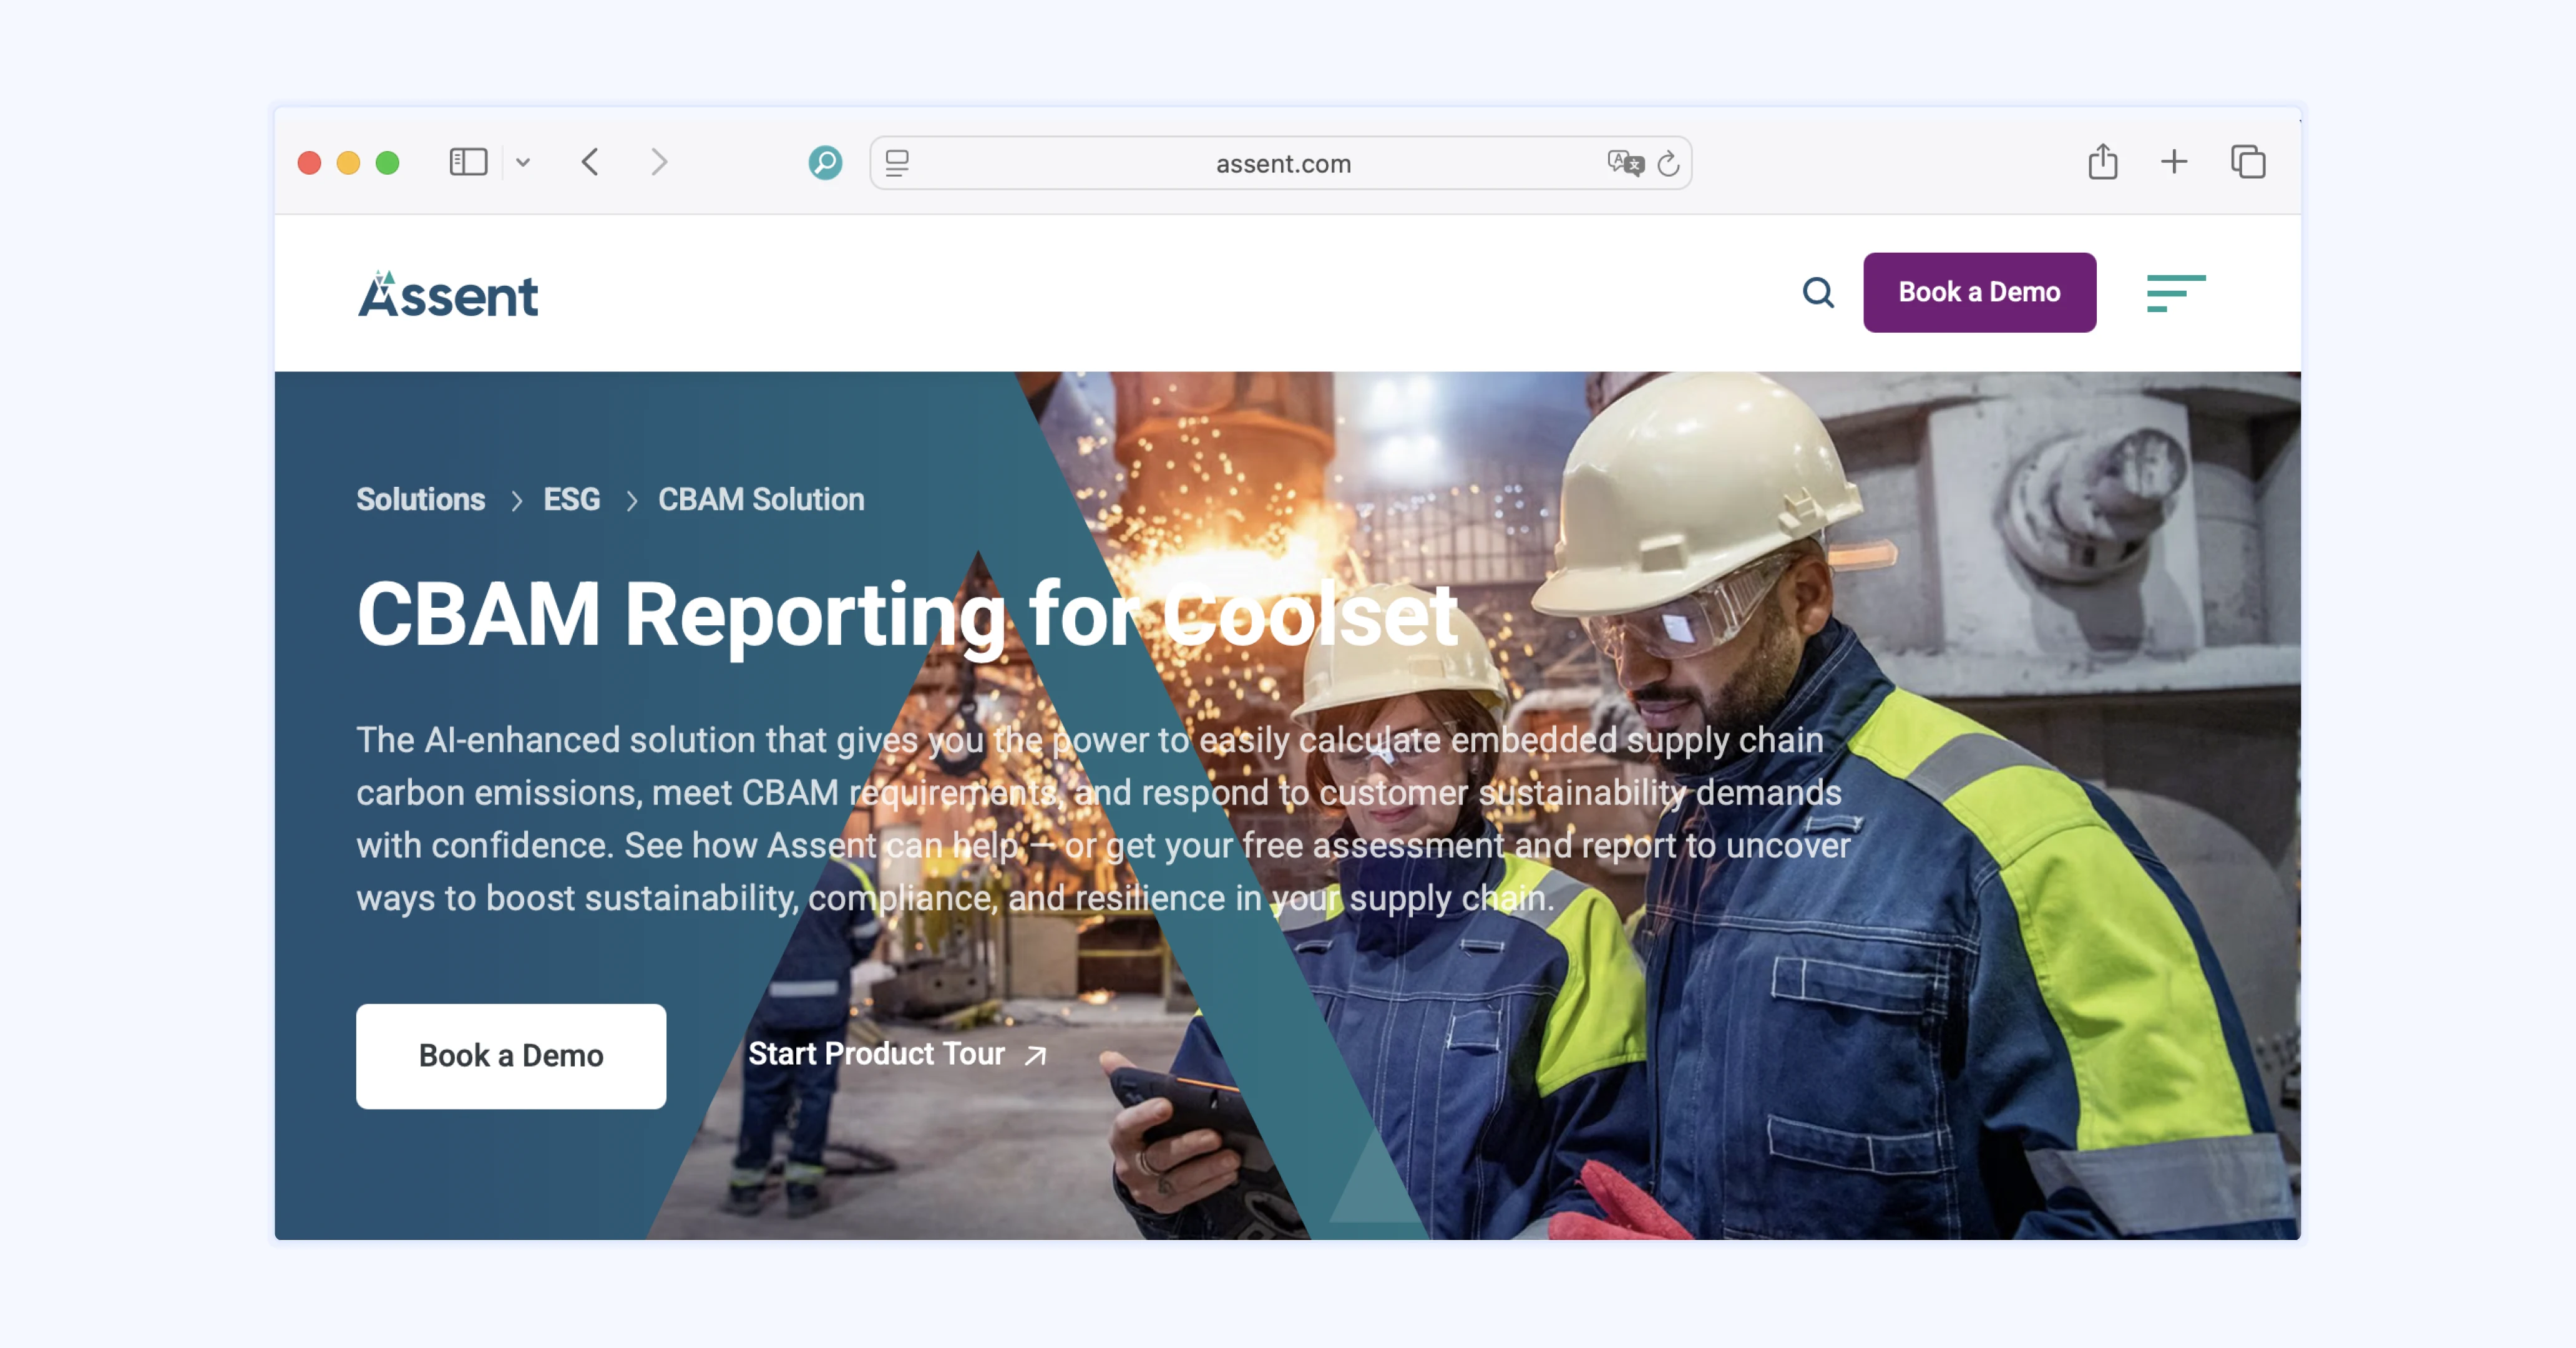This screenshot has width=2576, height=1348.
Task: Click the teal search extension icon
Action: 825,162
